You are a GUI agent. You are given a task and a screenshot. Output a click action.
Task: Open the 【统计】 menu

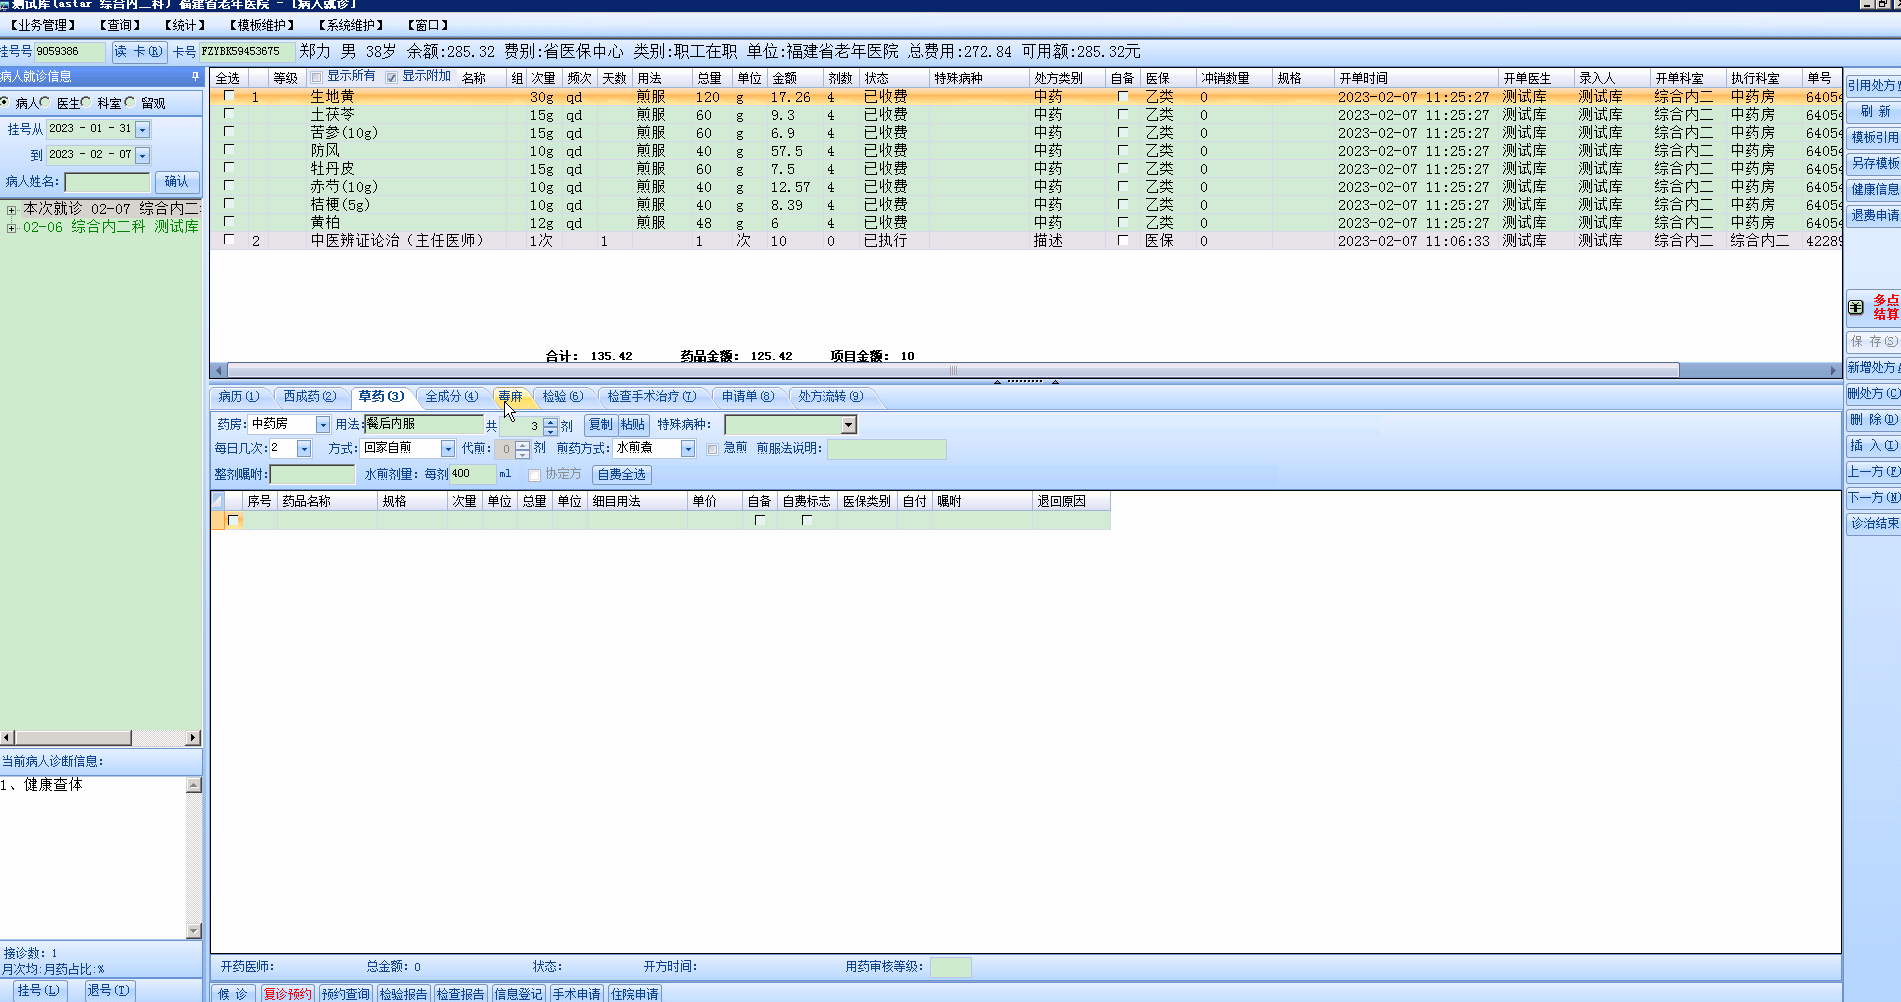click(185, 25)
